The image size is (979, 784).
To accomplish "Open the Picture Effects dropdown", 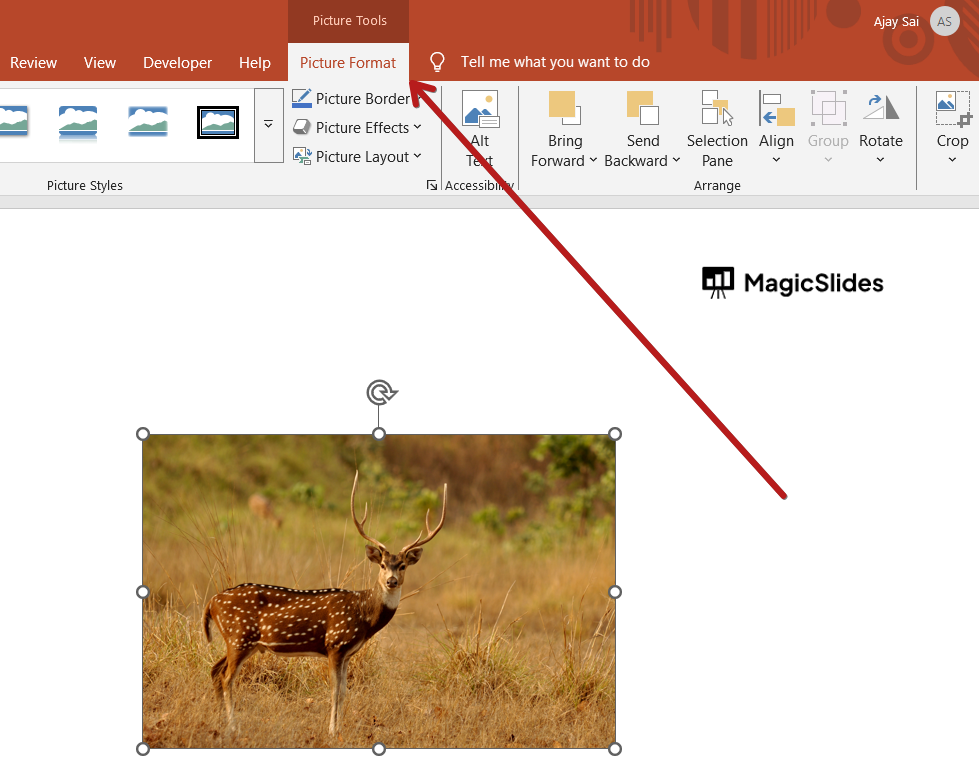I will tap(357, 127).
